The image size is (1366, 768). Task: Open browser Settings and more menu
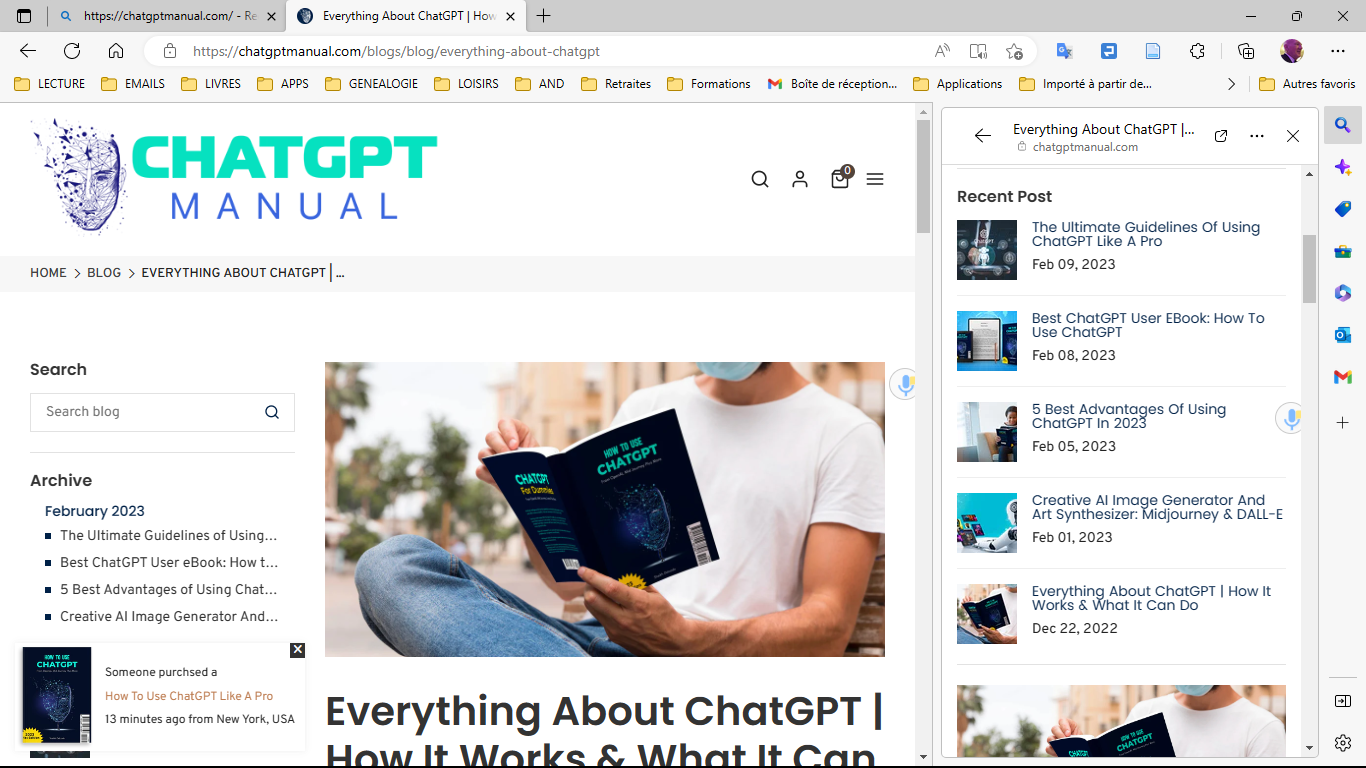click(x=1338, y=51)
